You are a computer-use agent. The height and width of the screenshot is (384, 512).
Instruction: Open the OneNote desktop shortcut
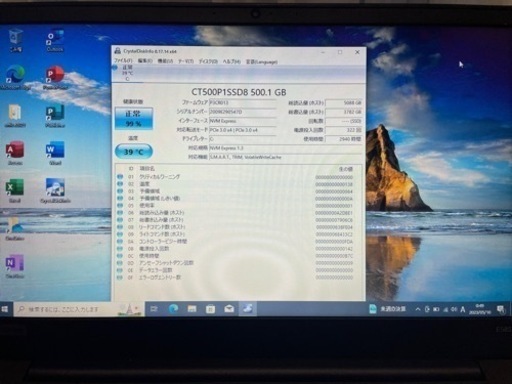point(15,267)
